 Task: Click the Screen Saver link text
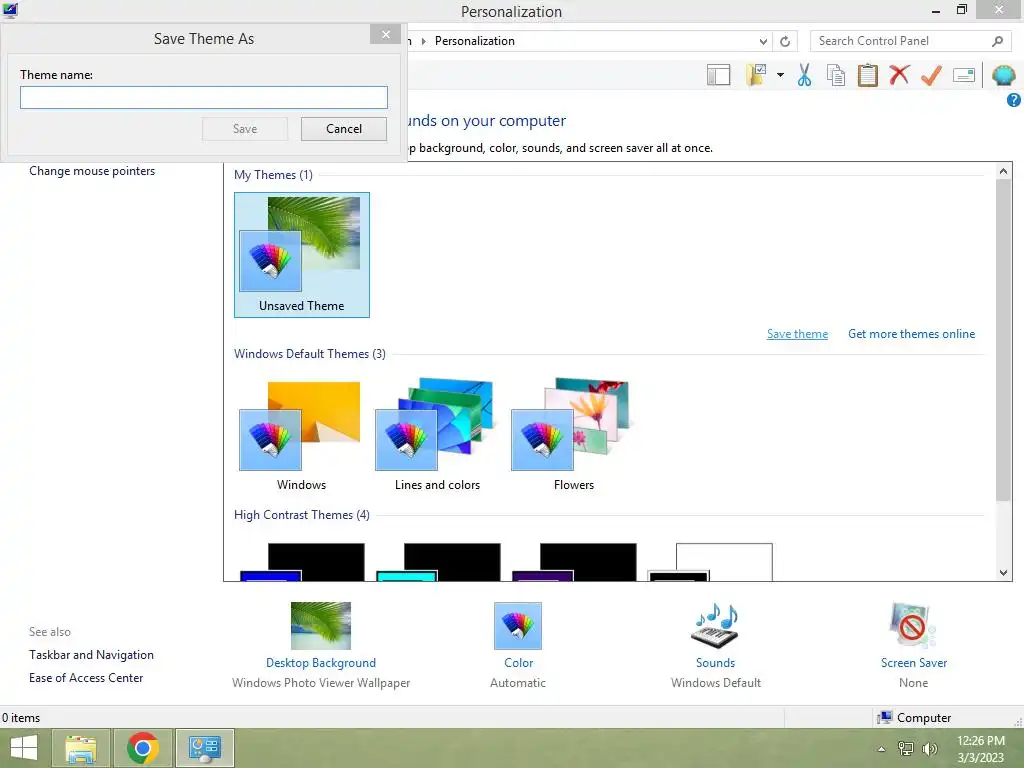point(914,663)
